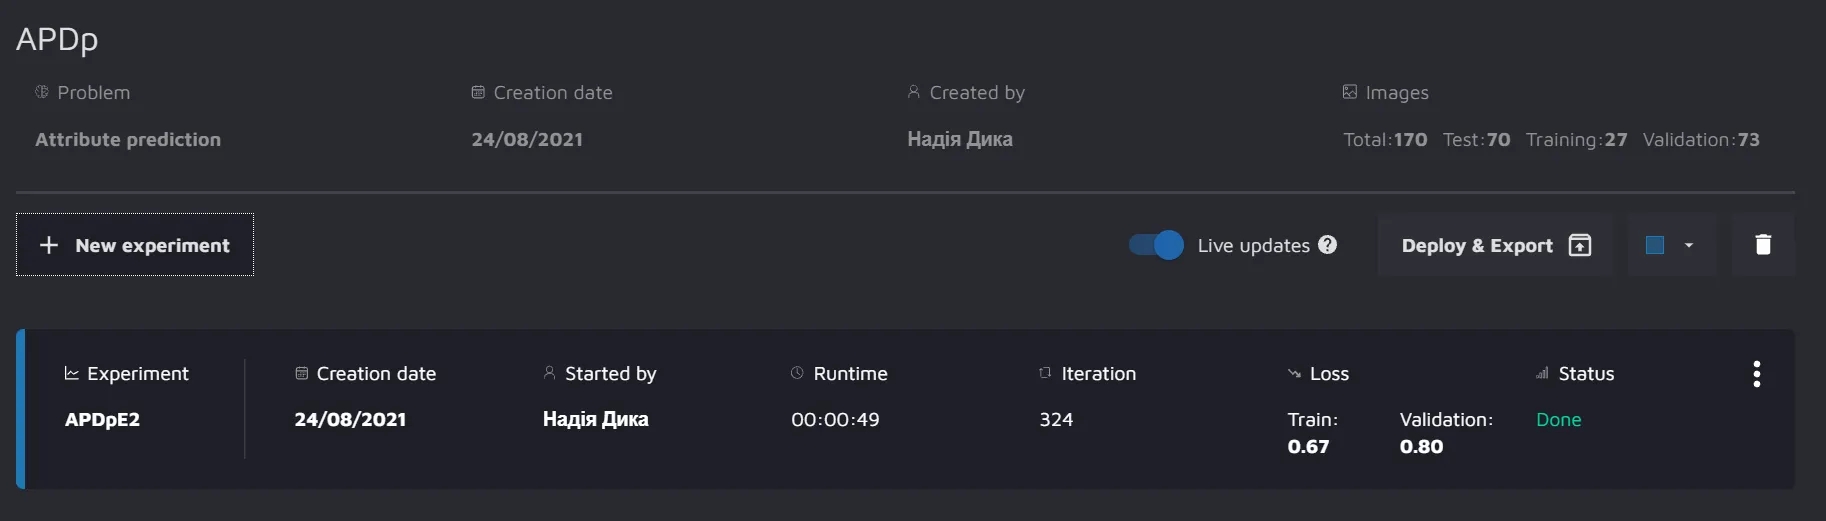The height and width of the screenshot is (521, 1826).
Task: Click the plus icon in New experiment
Action: coord(49,245)
